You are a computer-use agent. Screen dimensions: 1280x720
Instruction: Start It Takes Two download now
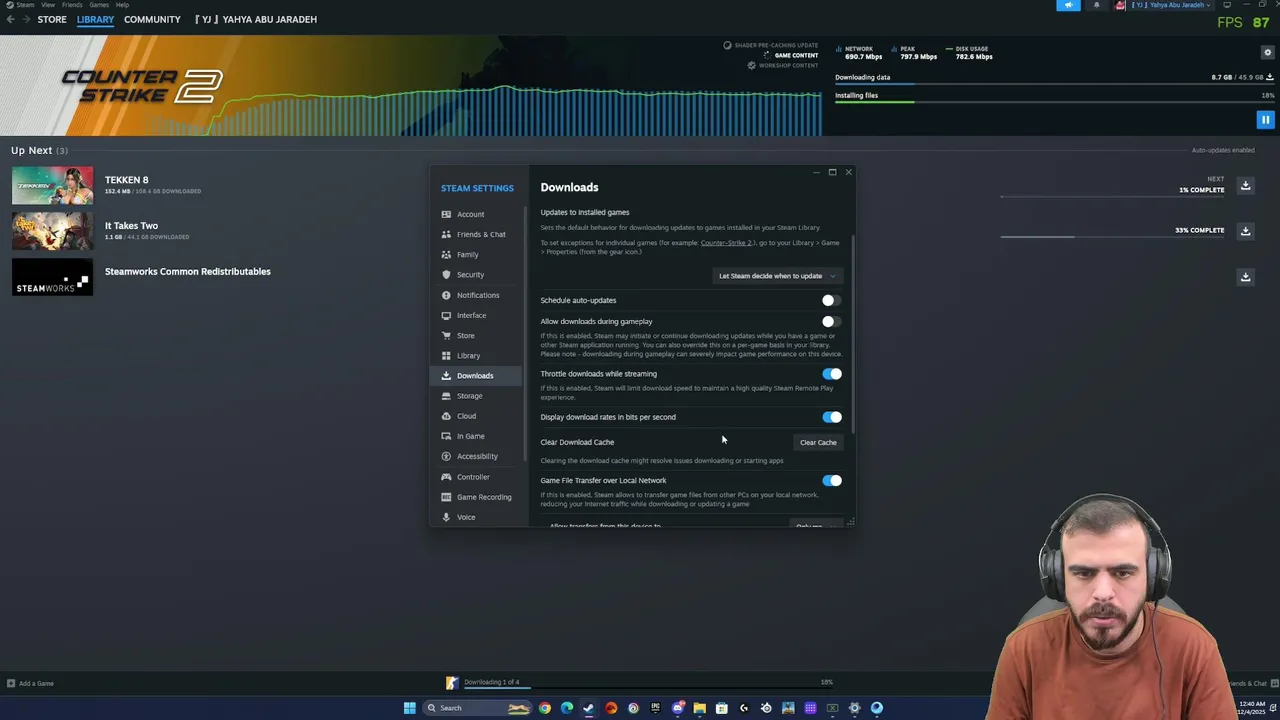pyautogui.click(x=1245, y=231)
